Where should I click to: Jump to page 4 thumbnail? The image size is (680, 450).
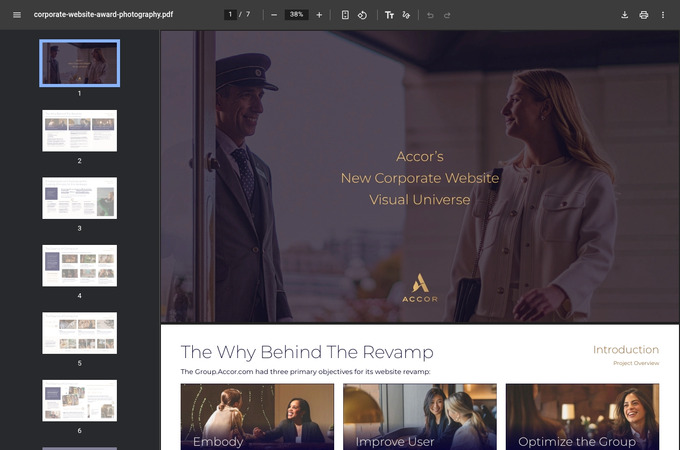click(x=79, y=265)
